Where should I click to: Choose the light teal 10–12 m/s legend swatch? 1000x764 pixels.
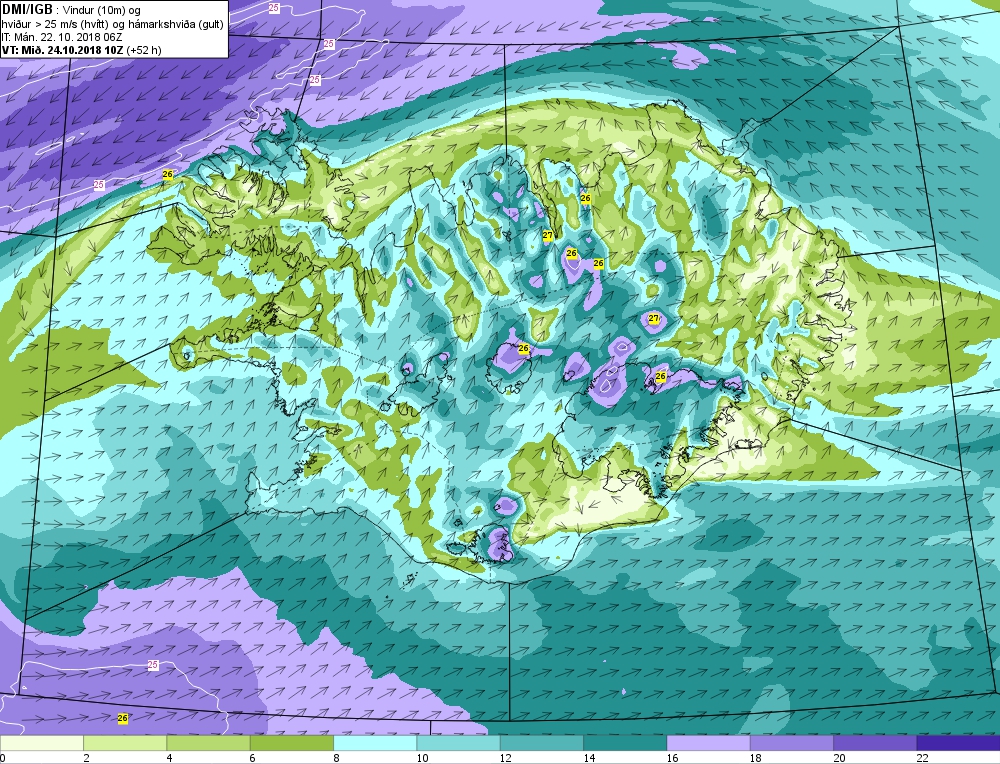(459, 743)
